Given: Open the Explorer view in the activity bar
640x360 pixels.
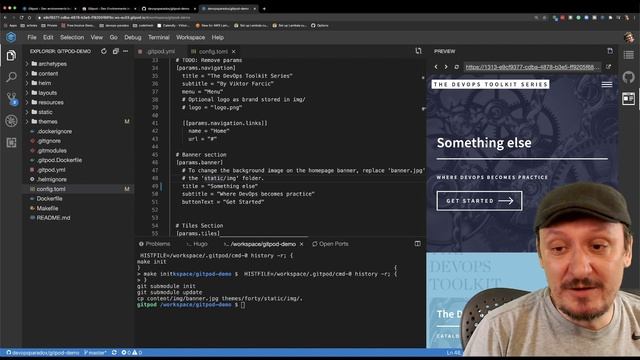Looking at the screenshot, I should pos(11,56).
